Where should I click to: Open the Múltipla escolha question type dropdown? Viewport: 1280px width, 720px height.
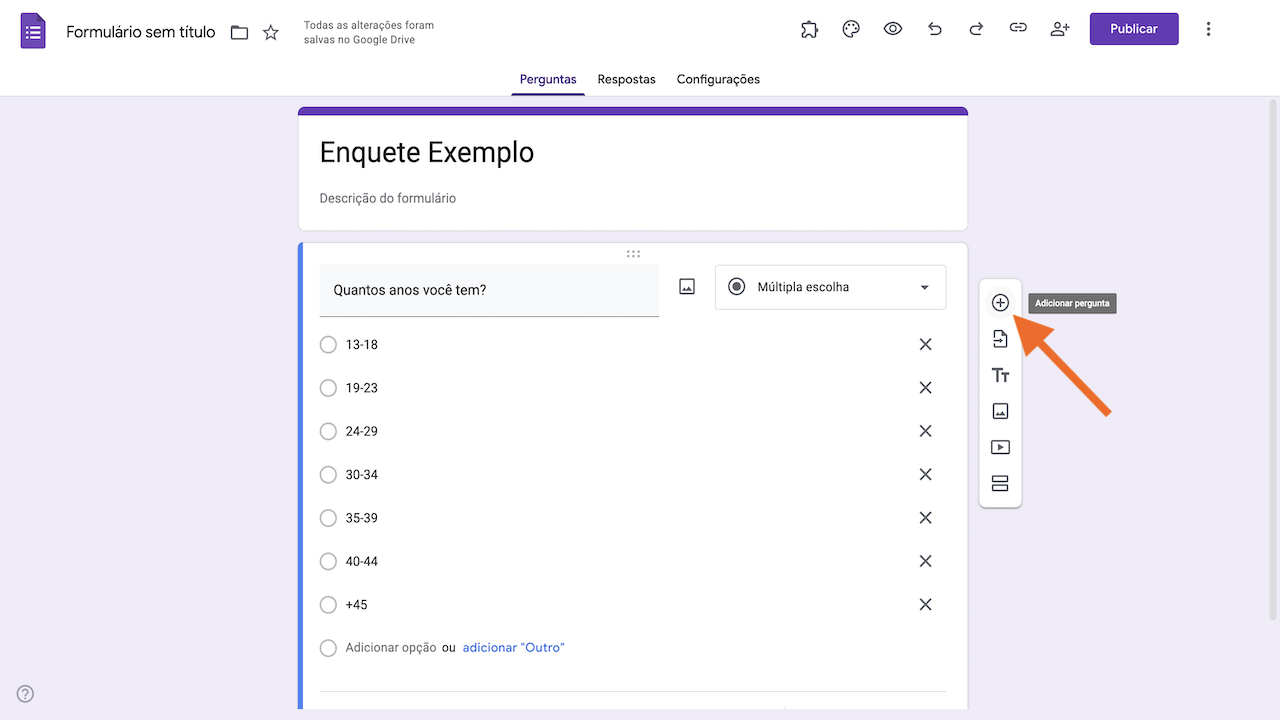[830, 288]
